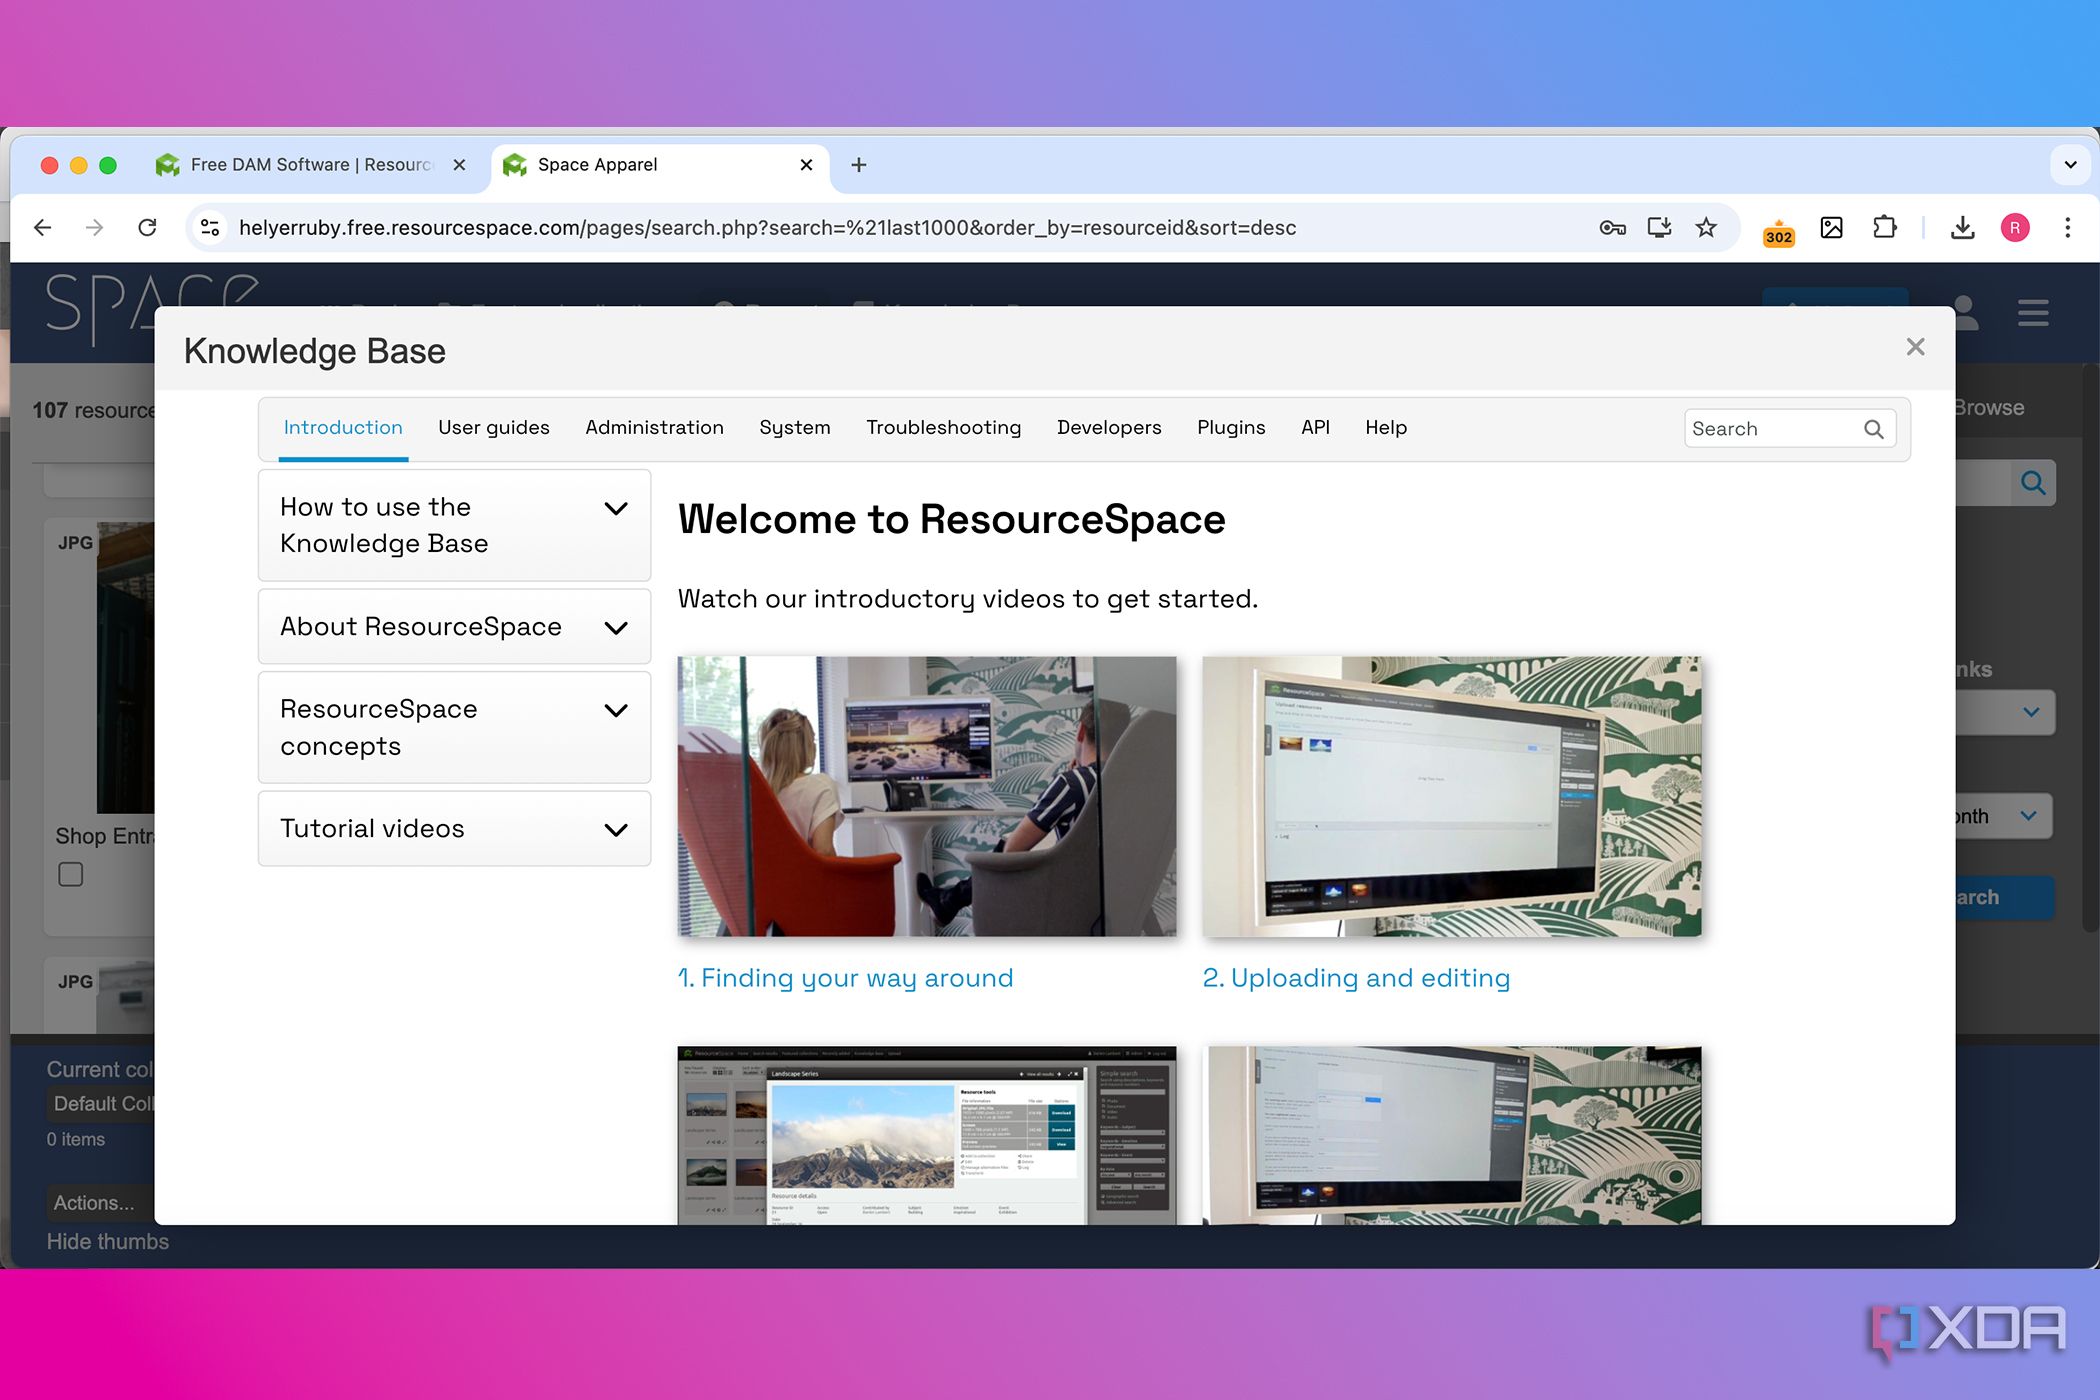Expand the About ResourceSpace section

(454, 627)
